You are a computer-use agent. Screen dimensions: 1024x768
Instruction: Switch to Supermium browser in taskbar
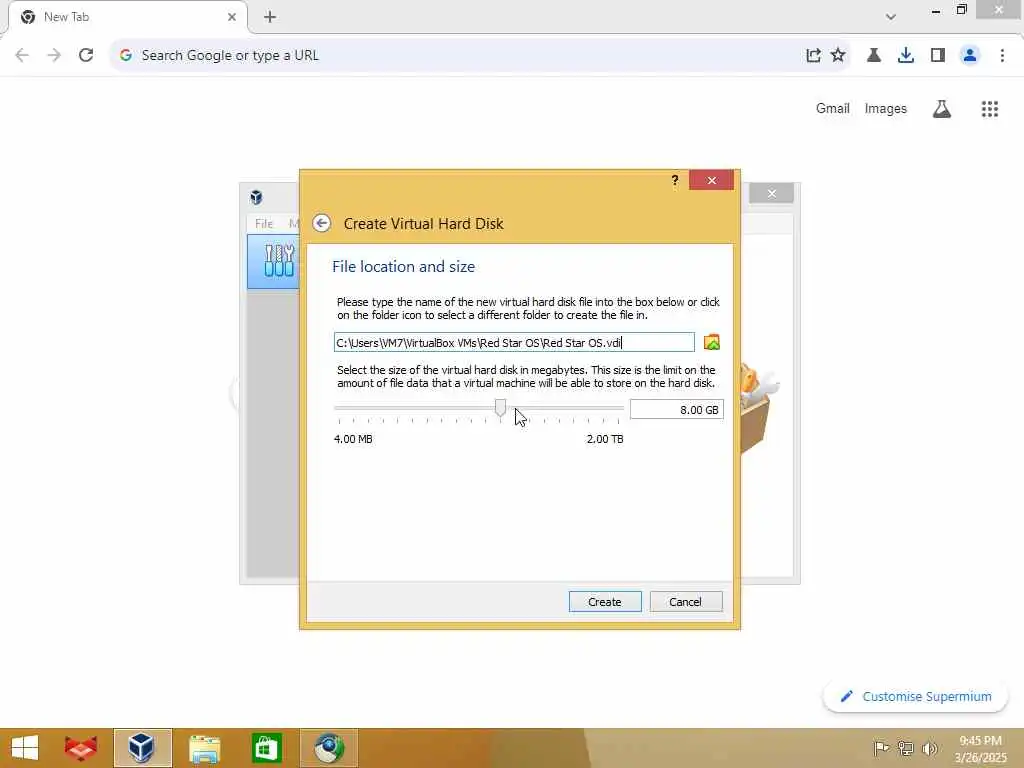pyautogui.click(x=328, y=748)
